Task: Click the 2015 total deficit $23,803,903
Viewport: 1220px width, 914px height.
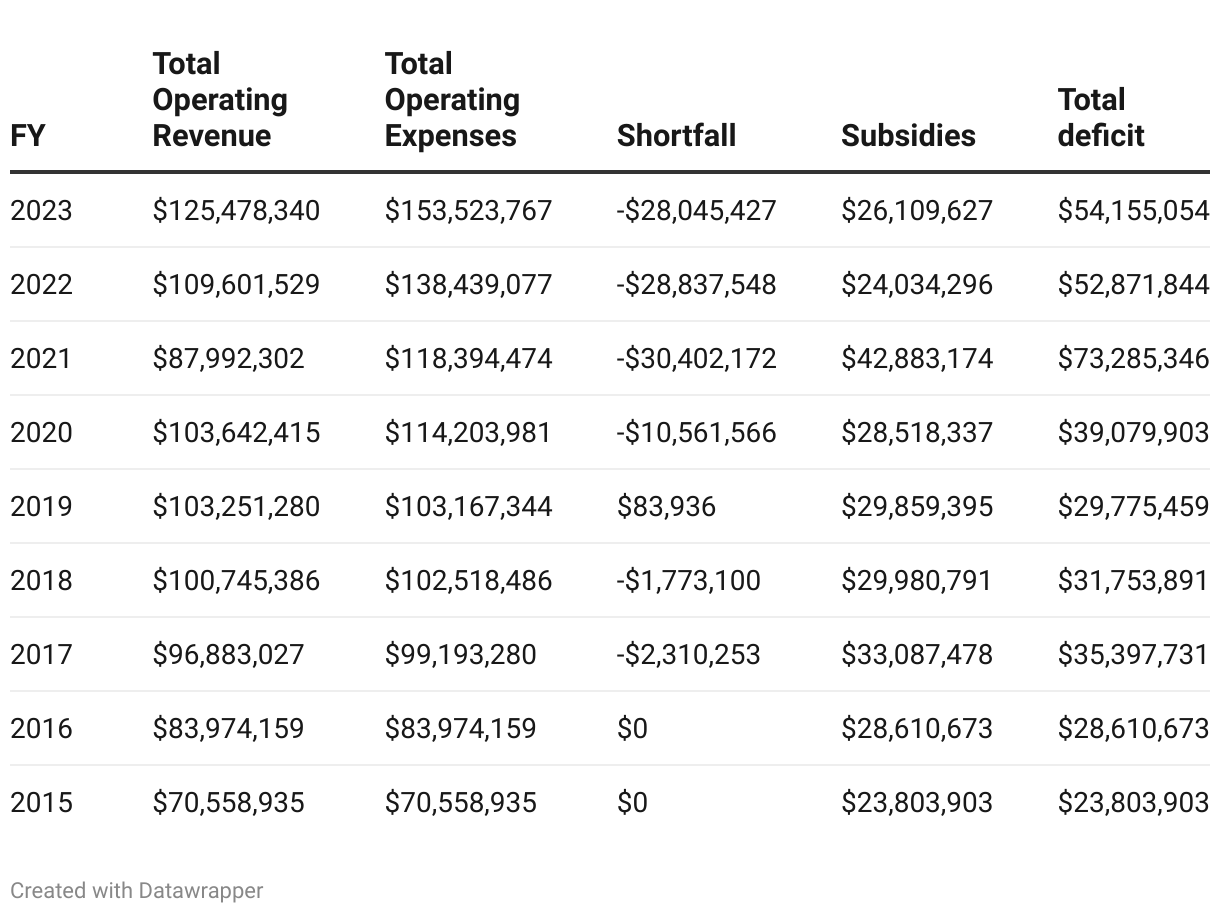Action: point(1133,803)
